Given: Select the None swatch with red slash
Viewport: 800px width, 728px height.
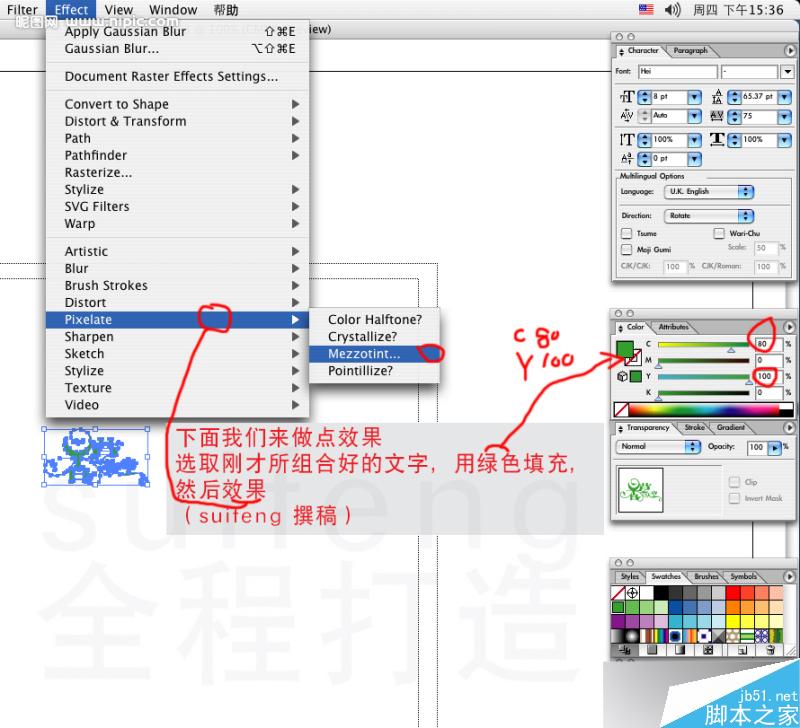Looking at the screenshot, I should [x=619, y=593].
